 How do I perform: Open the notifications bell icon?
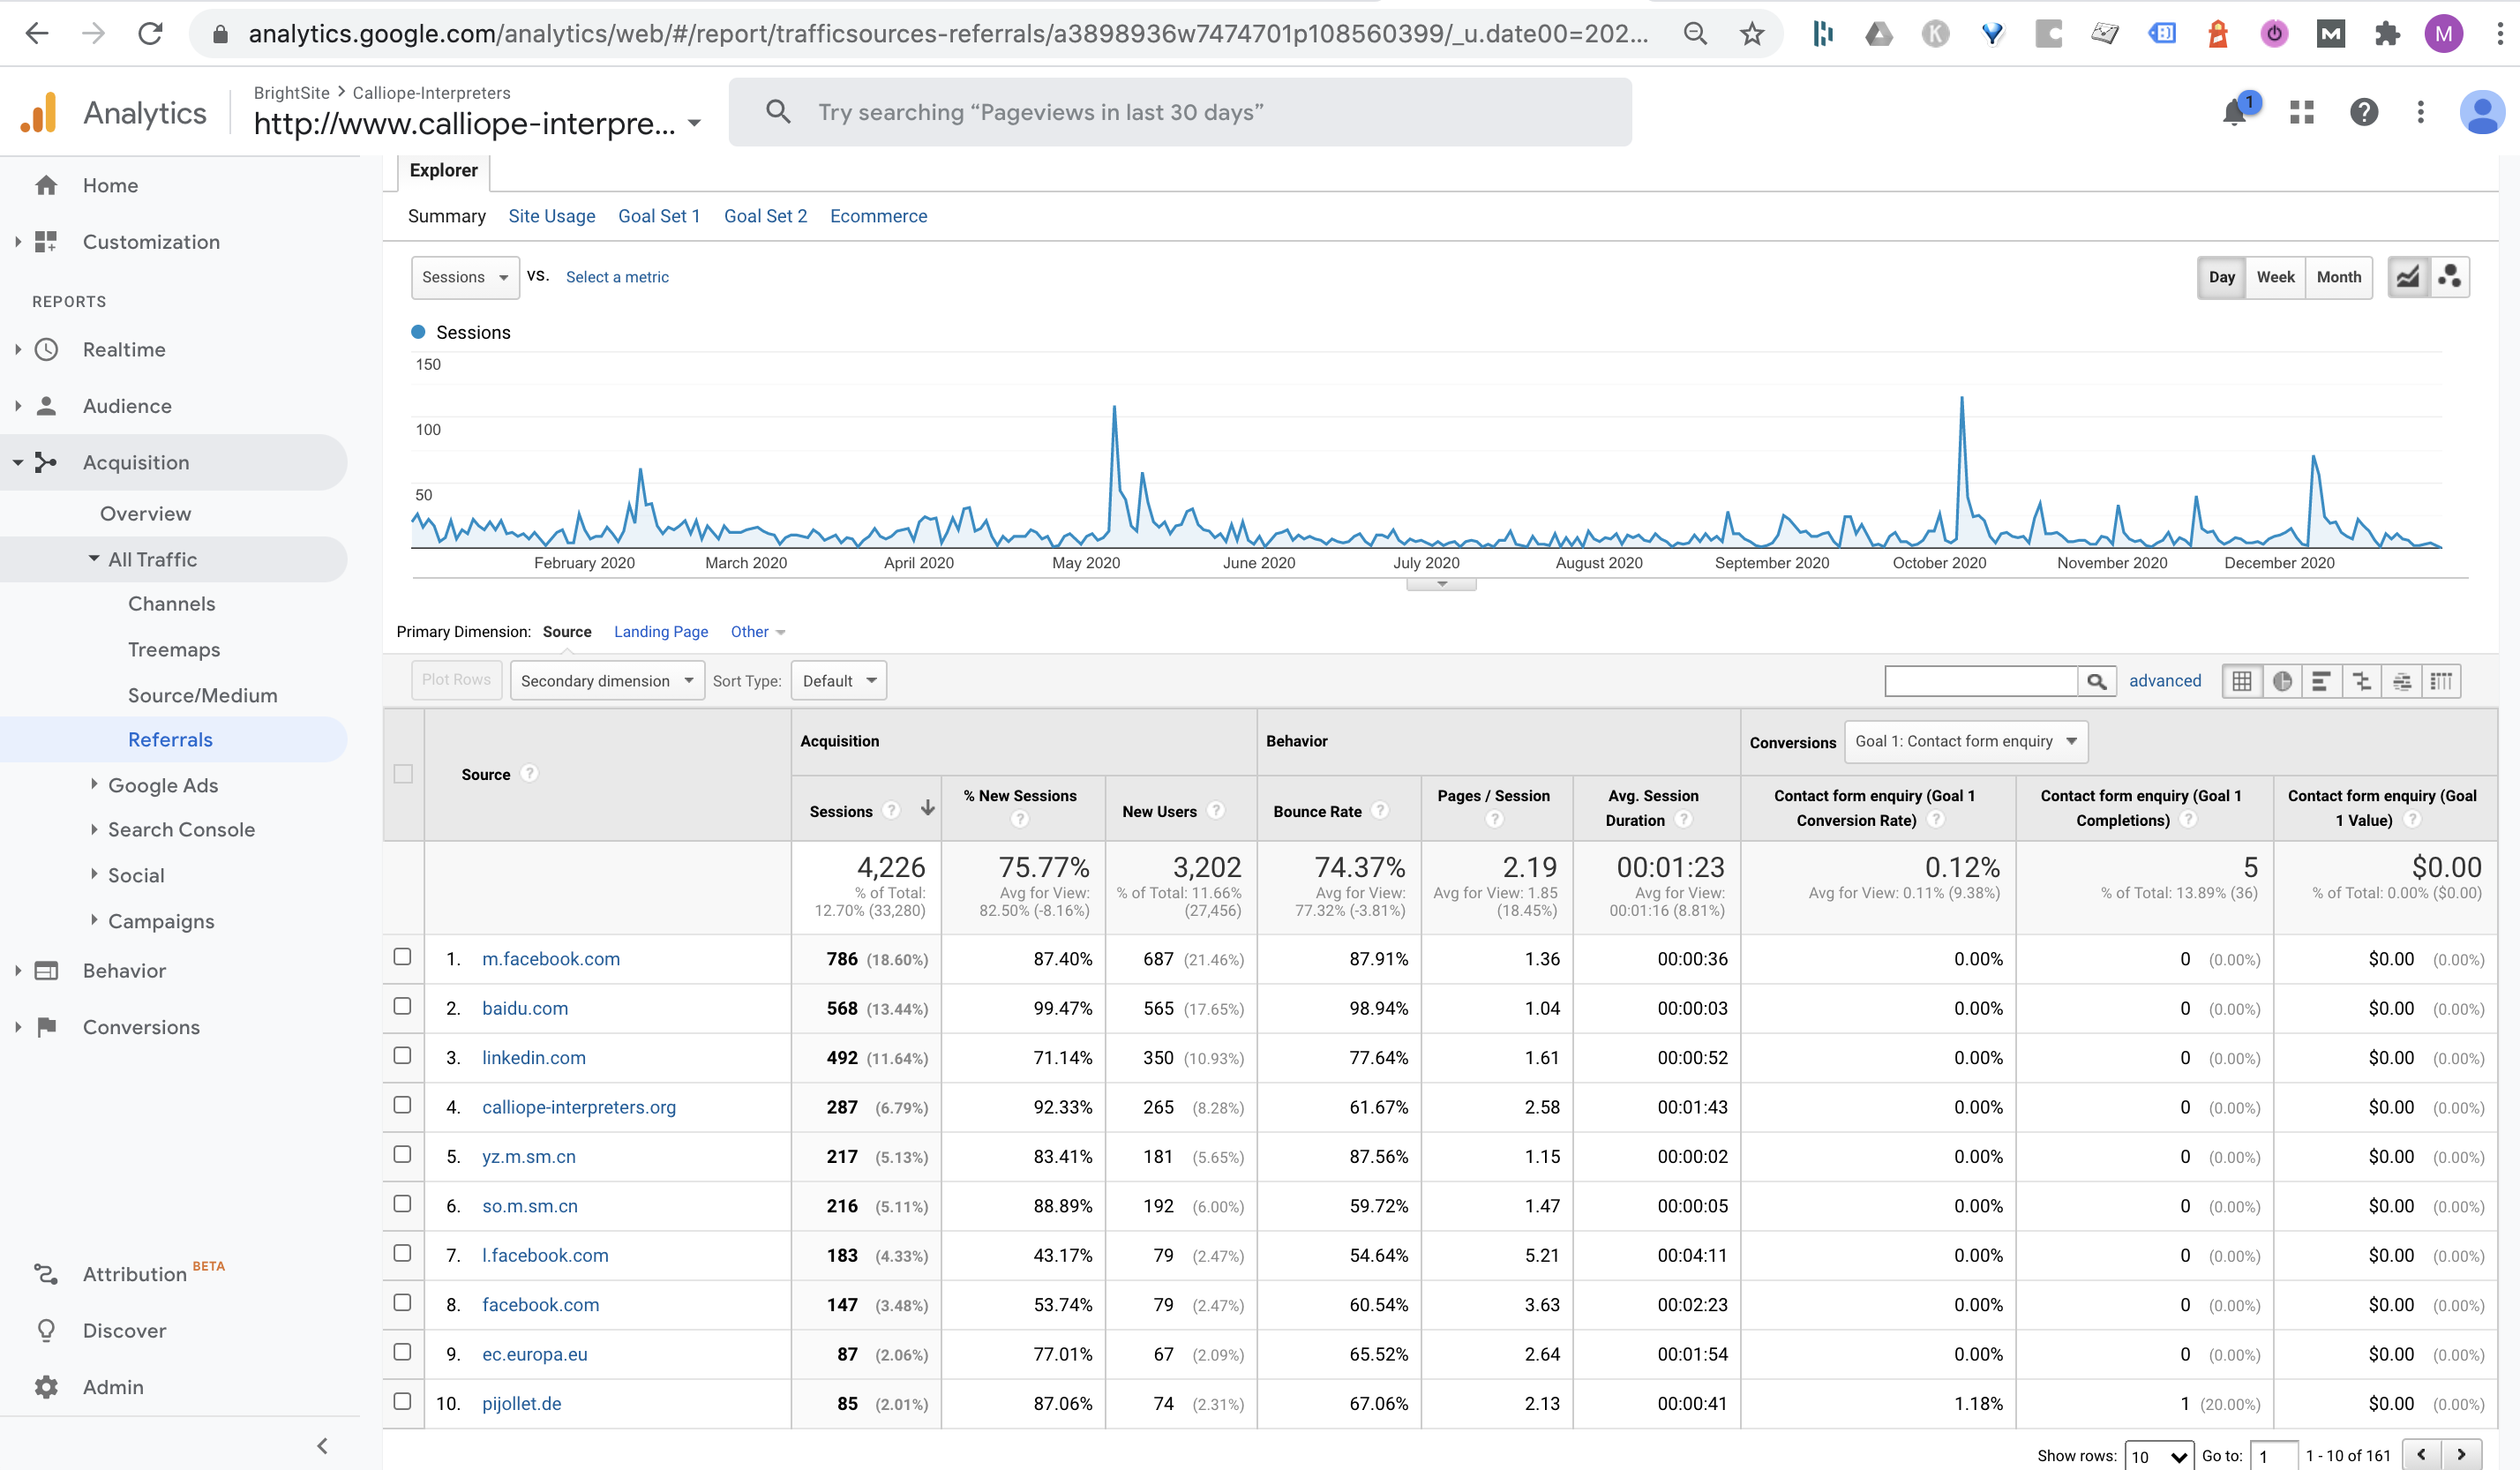point(2234,112)
